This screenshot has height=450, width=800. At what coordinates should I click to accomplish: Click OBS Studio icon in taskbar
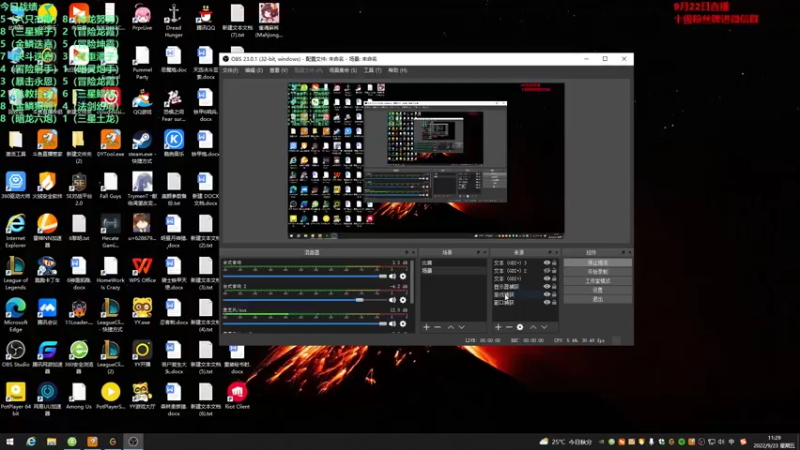point(135,441)
